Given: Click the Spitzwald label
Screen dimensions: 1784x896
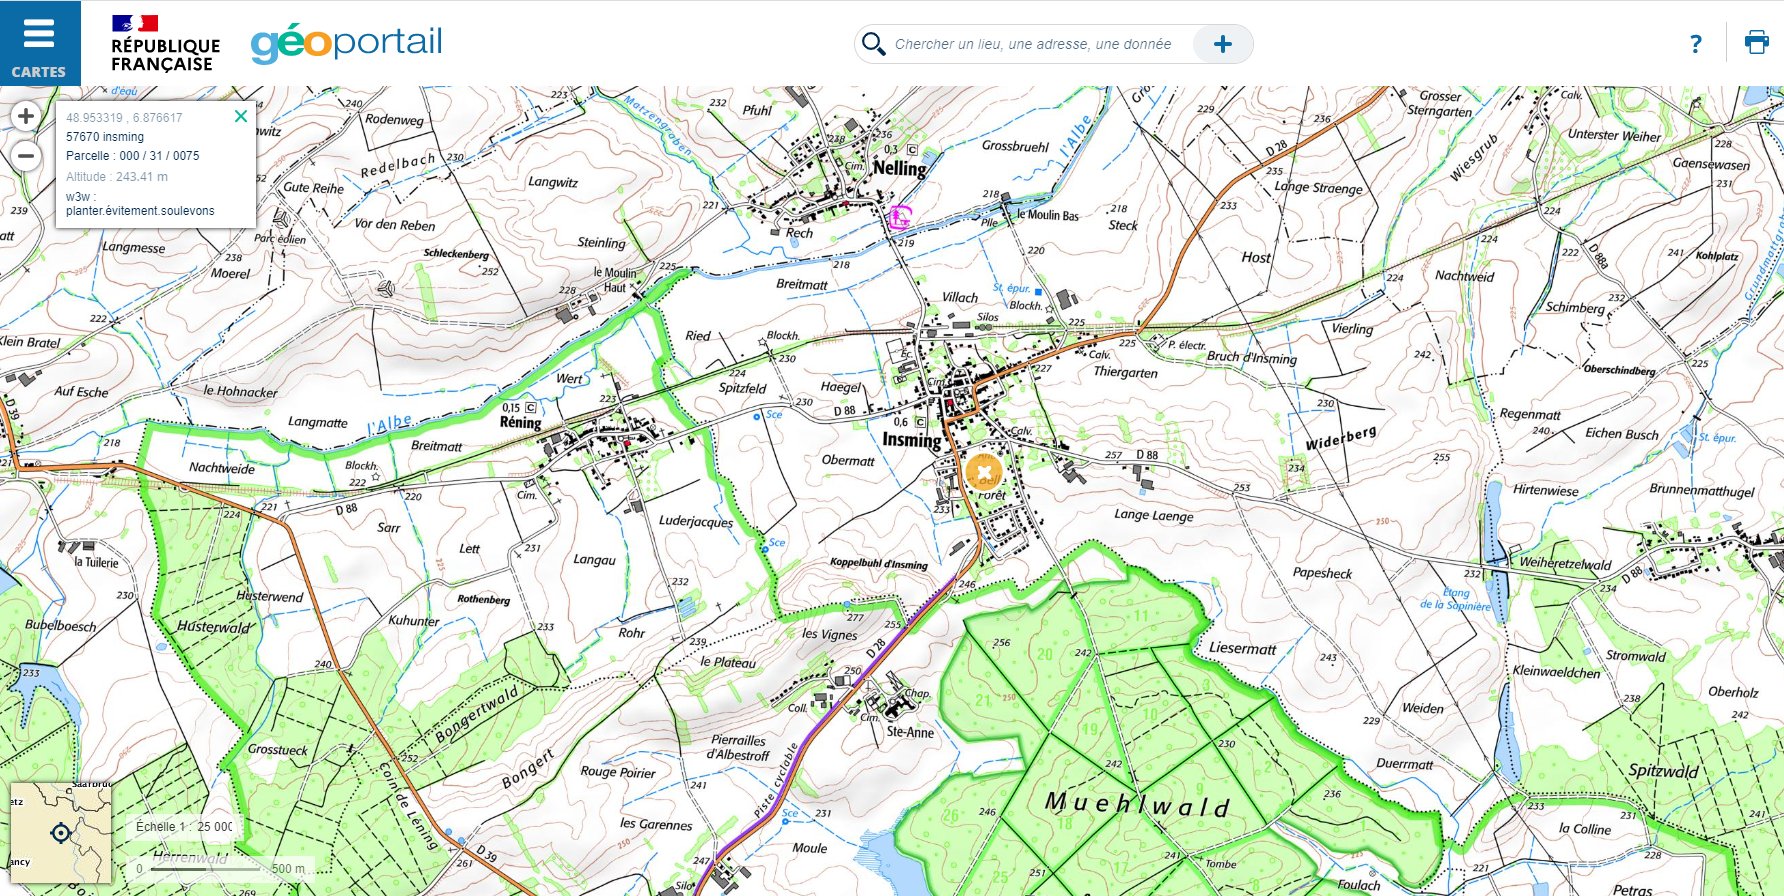Looking at the screenshot, I should point(1663,771).
